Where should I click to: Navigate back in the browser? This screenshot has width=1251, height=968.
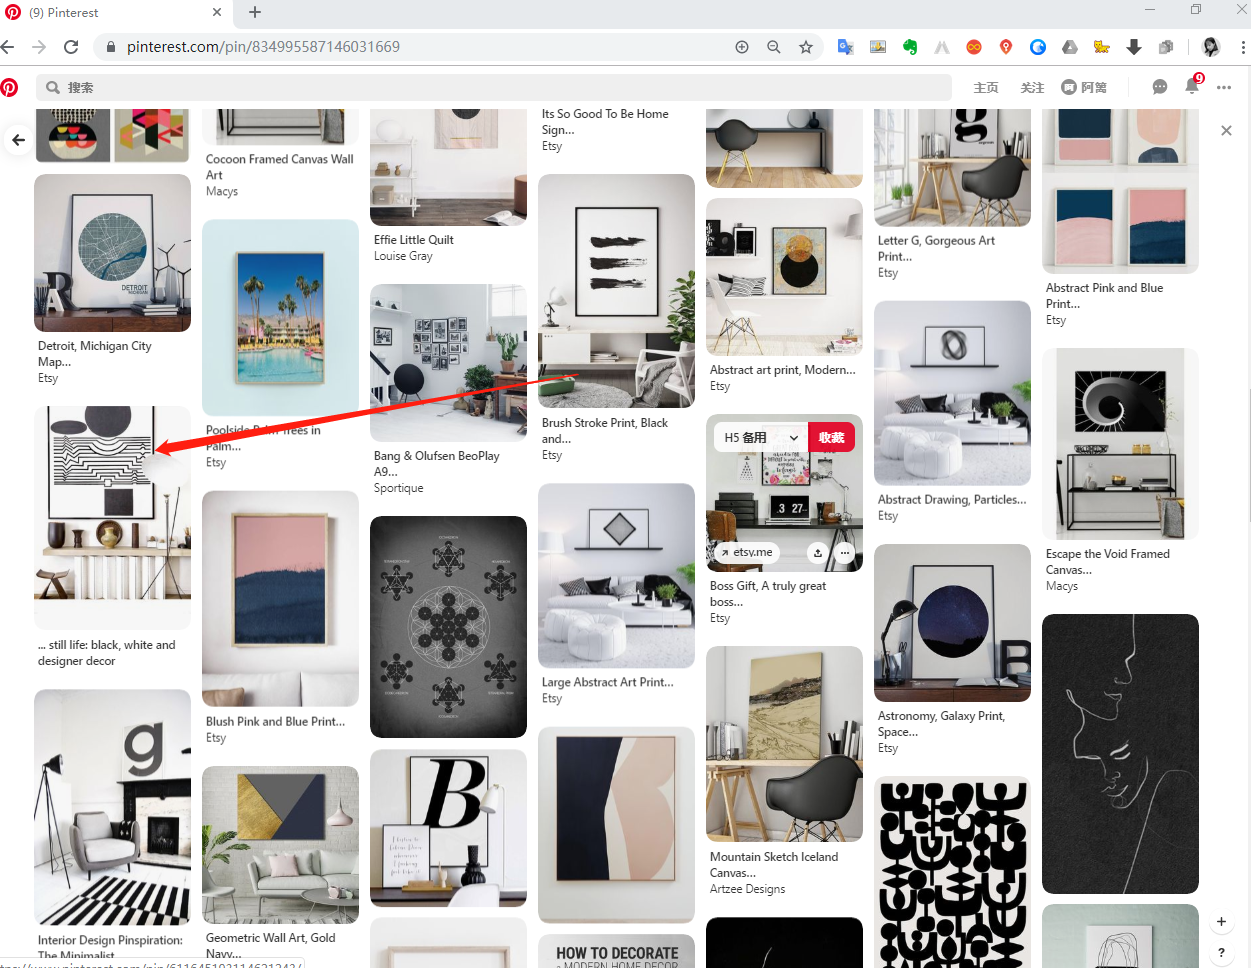pyautogui.click(x=8, y=47)
